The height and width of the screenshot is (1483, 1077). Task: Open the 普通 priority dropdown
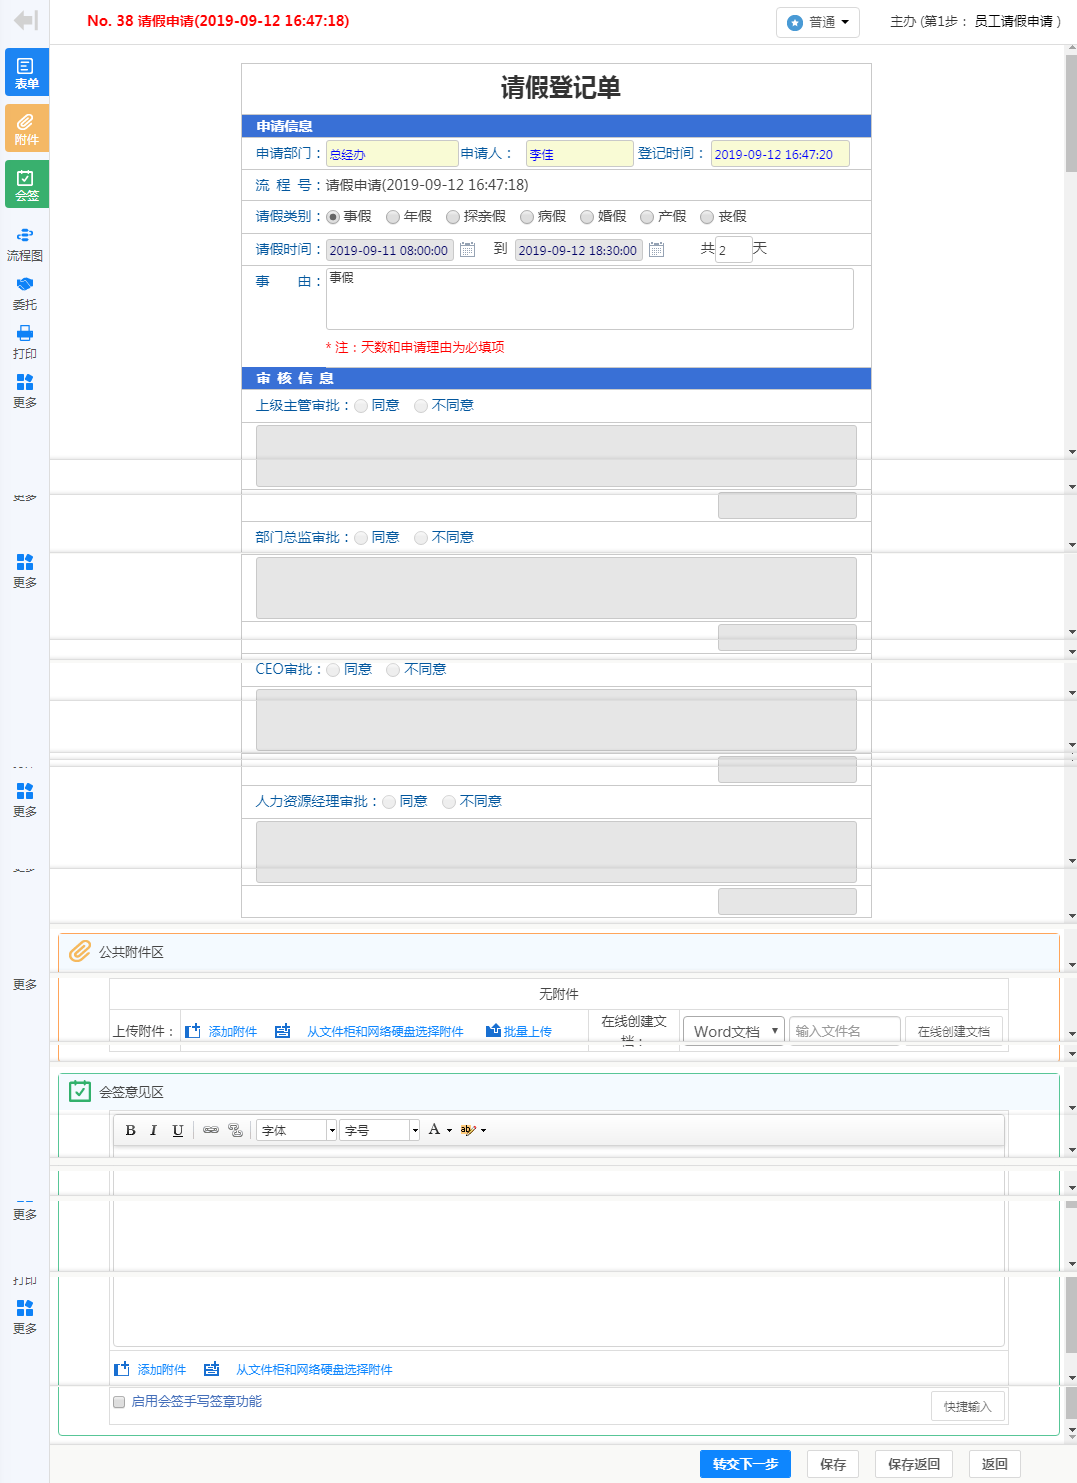click(x=817, y=22)
